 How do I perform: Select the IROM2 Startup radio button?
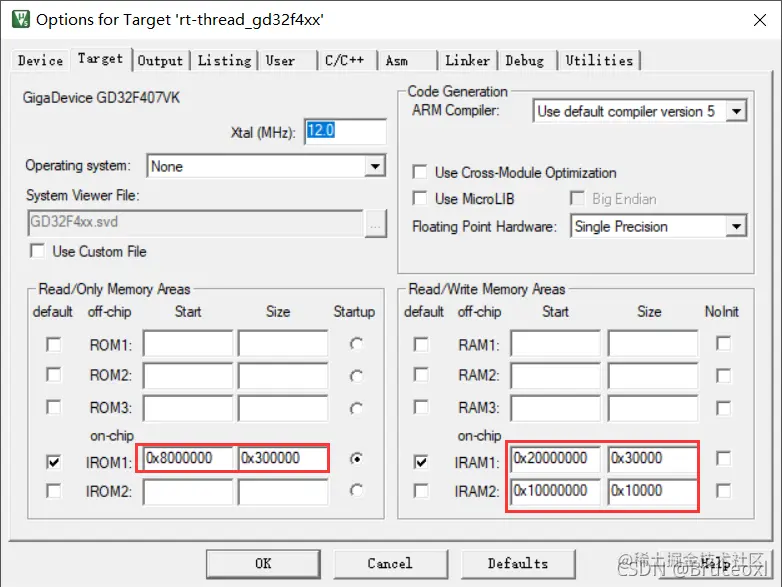(x=356, y=491)
